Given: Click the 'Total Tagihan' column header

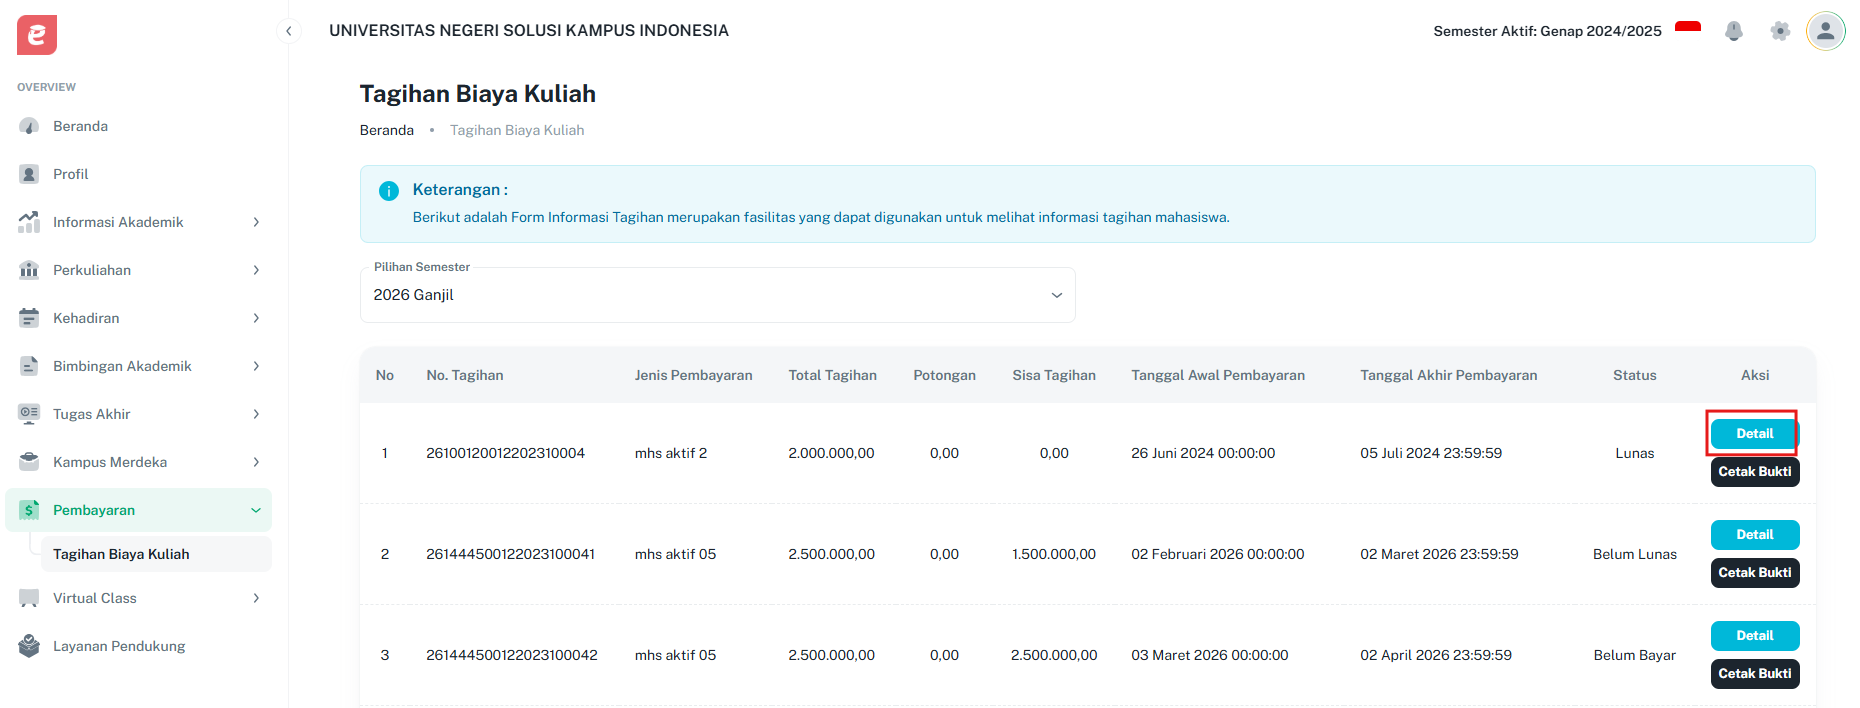Looking at the screenshot, I should click(832, 375).
